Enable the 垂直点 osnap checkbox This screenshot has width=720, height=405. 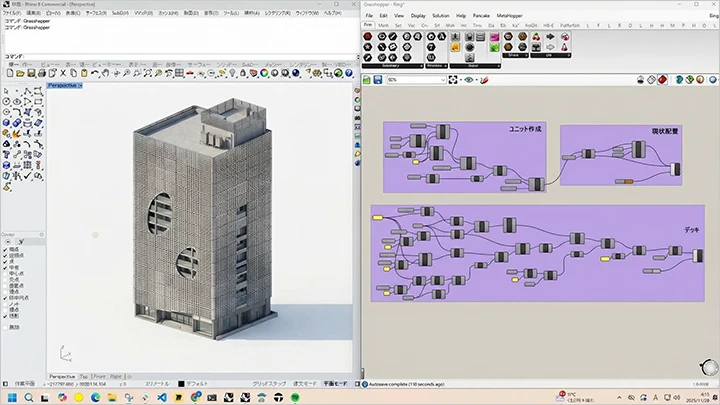coord(6,285)
